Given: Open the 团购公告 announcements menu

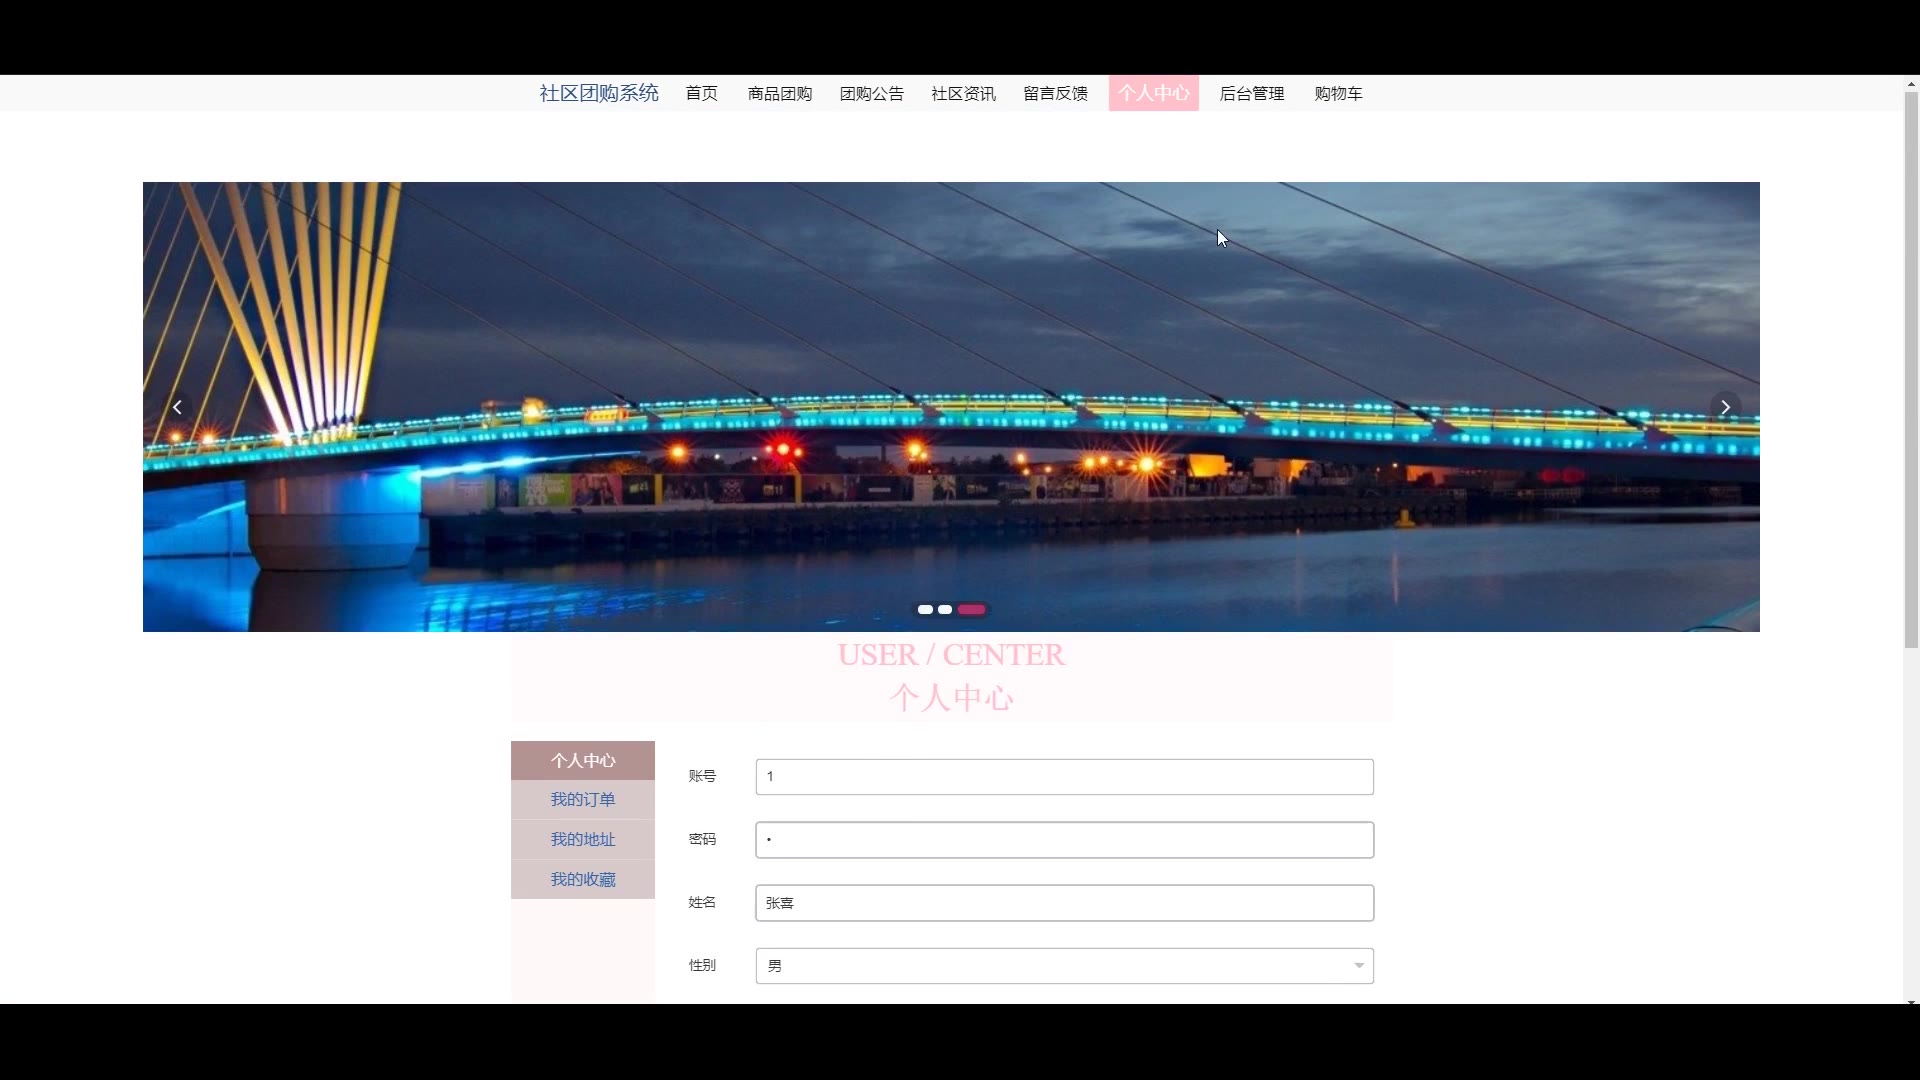Looking at the screenshot, I should click(x=871, y=93).
